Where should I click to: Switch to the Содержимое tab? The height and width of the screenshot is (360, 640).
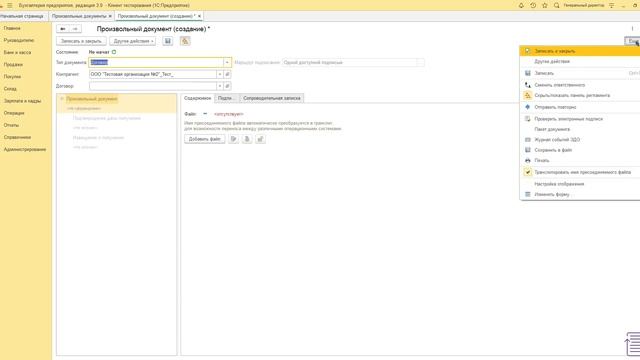tap(198, 98)
